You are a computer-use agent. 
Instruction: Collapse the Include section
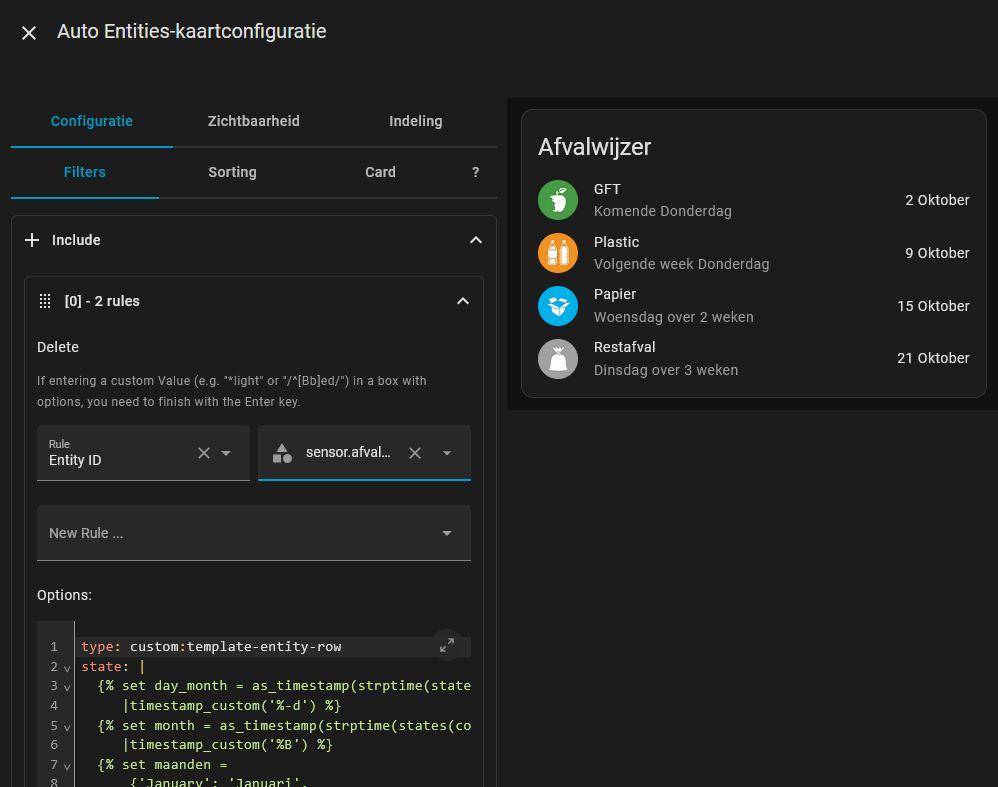click(x=475, y=240)
